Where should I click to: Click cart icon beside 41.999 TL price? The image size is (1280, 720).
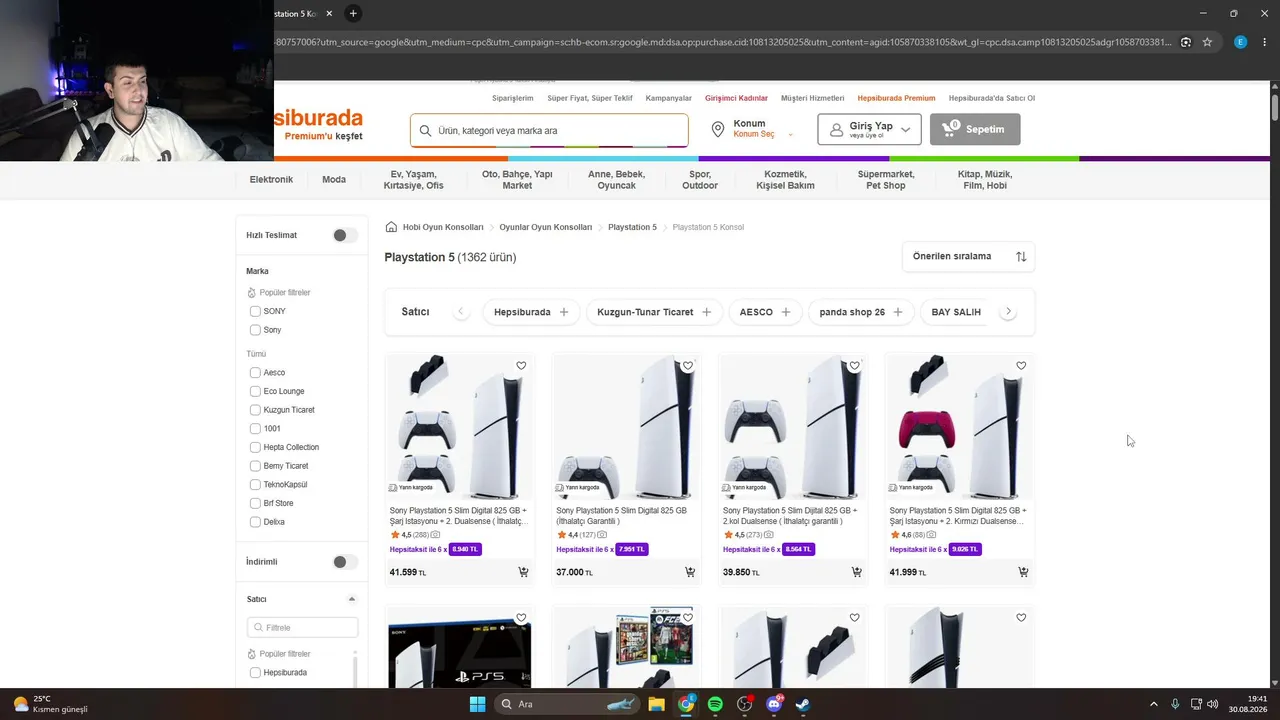click(1023, 572)
